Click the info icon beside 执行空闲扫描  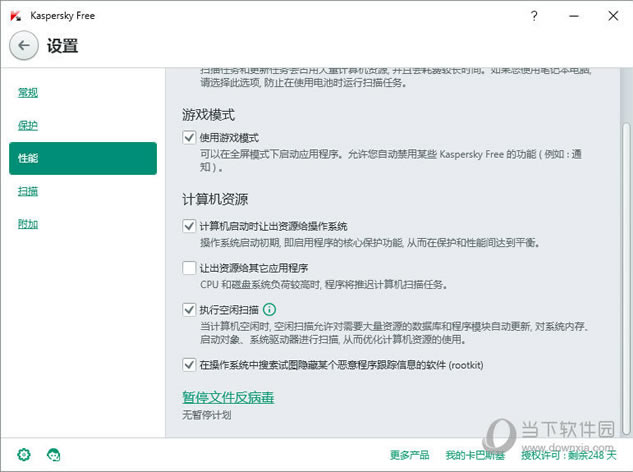(270, 309)
